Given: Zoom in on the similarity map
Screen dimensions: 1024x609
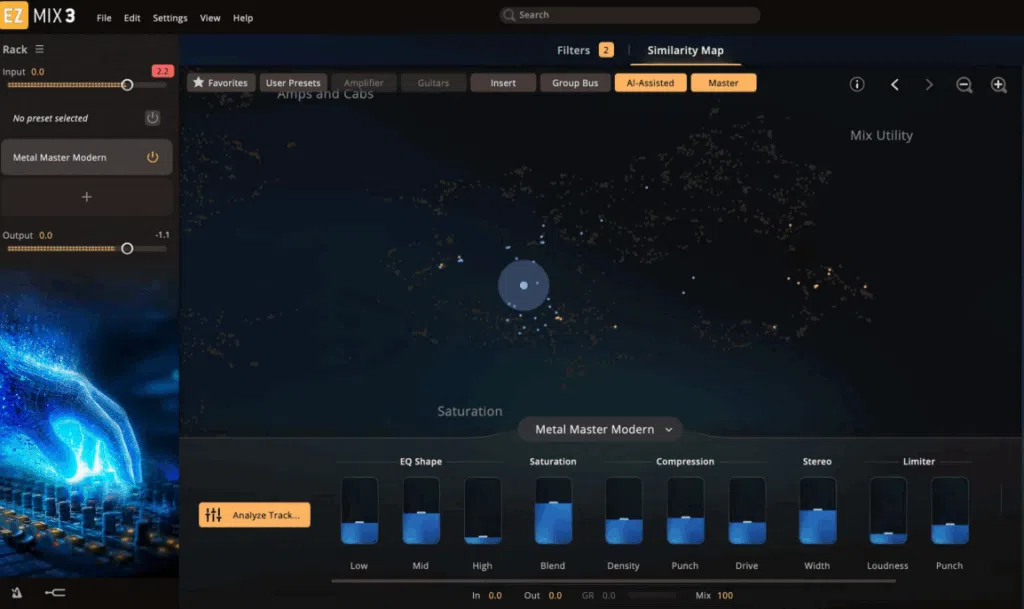Looking at the screenshot, I should [998, 85].
